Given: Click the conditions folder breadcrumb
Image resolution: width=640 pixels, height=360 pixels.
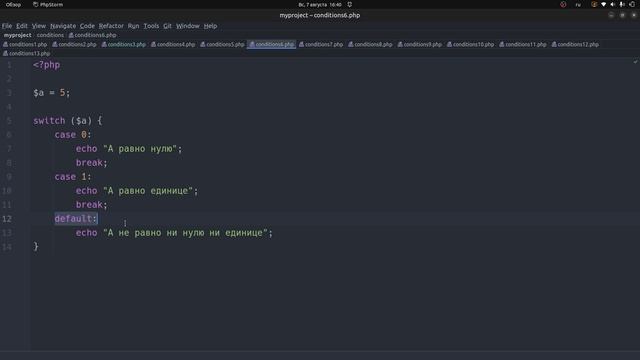Looking at the screenshot, I should [x=50, y=35].
